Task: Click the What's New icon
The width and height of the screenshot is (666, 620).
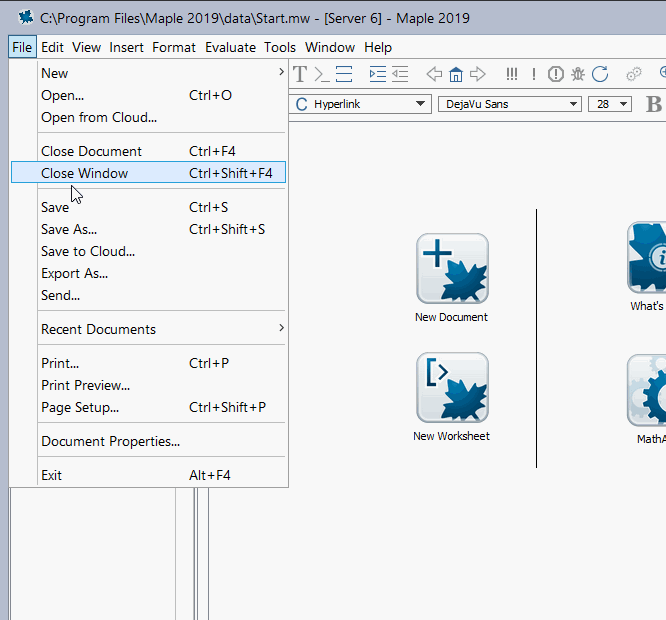Action: [x=646, y=257]
